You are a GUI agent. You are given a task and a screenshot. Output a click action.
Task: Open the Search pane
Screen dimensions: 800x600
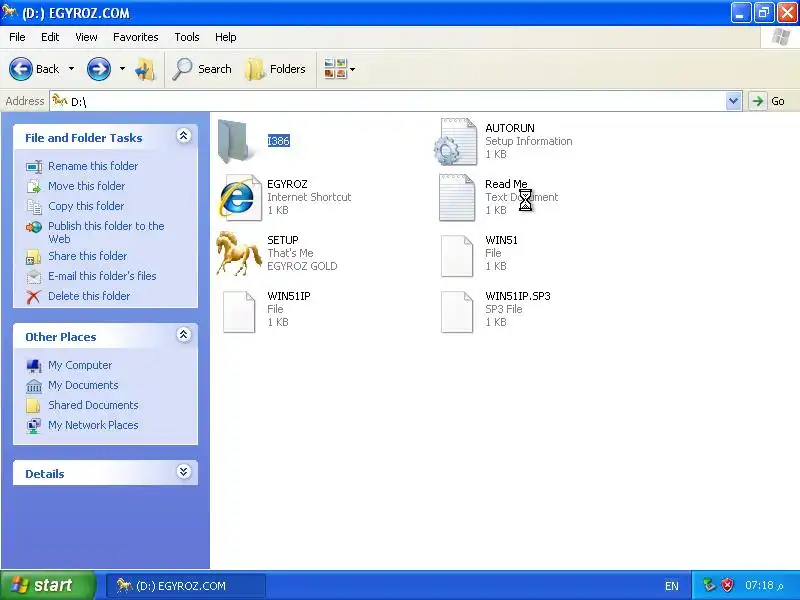pos(202,69)
